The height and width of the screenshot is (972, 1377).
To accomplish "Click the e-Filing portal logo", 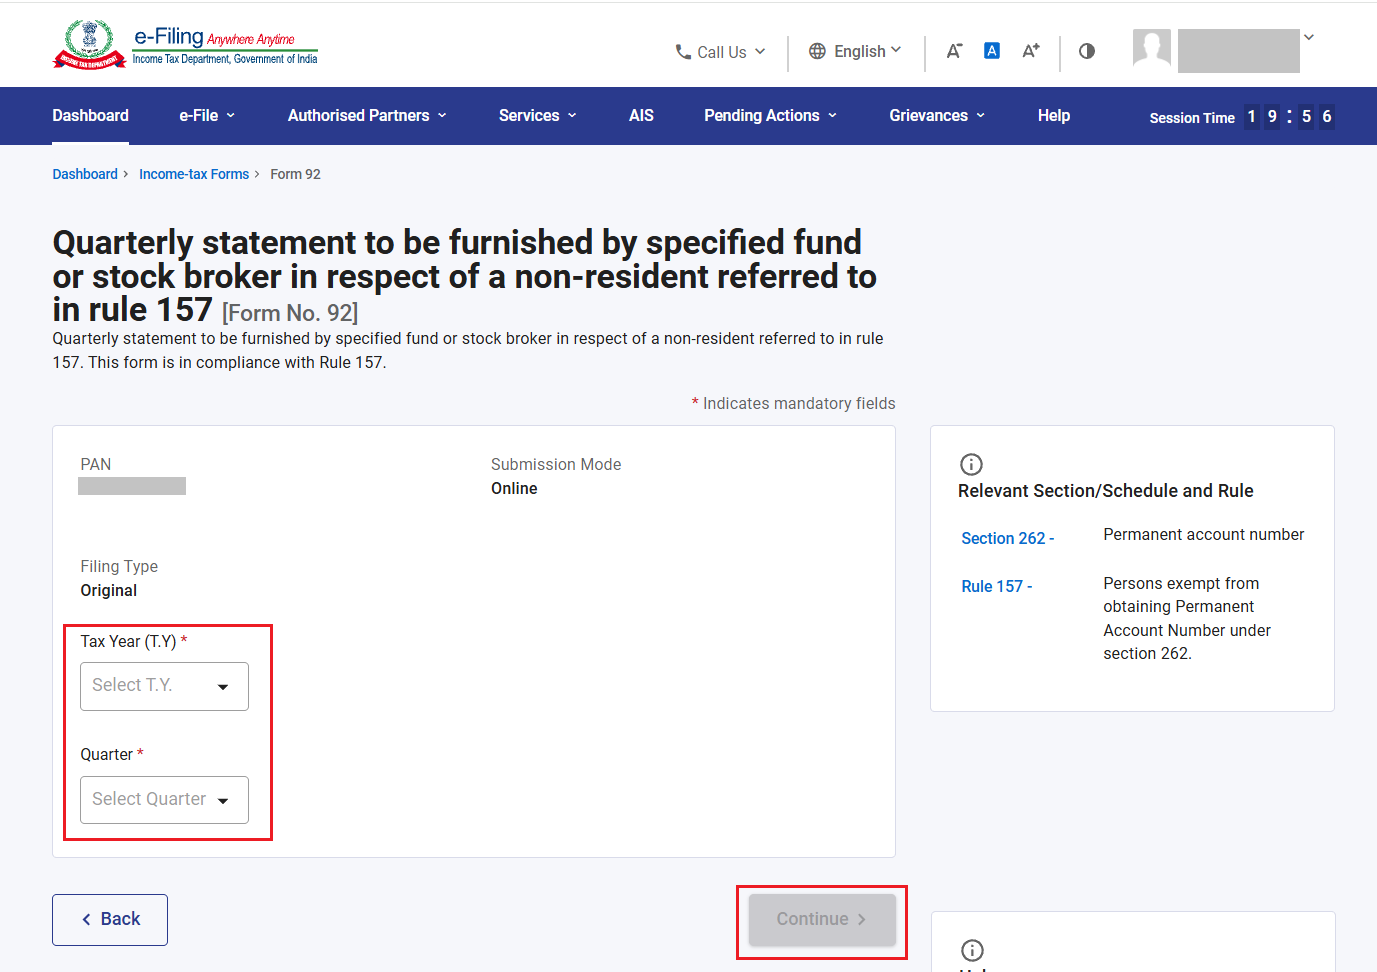I will click(185, 45).
